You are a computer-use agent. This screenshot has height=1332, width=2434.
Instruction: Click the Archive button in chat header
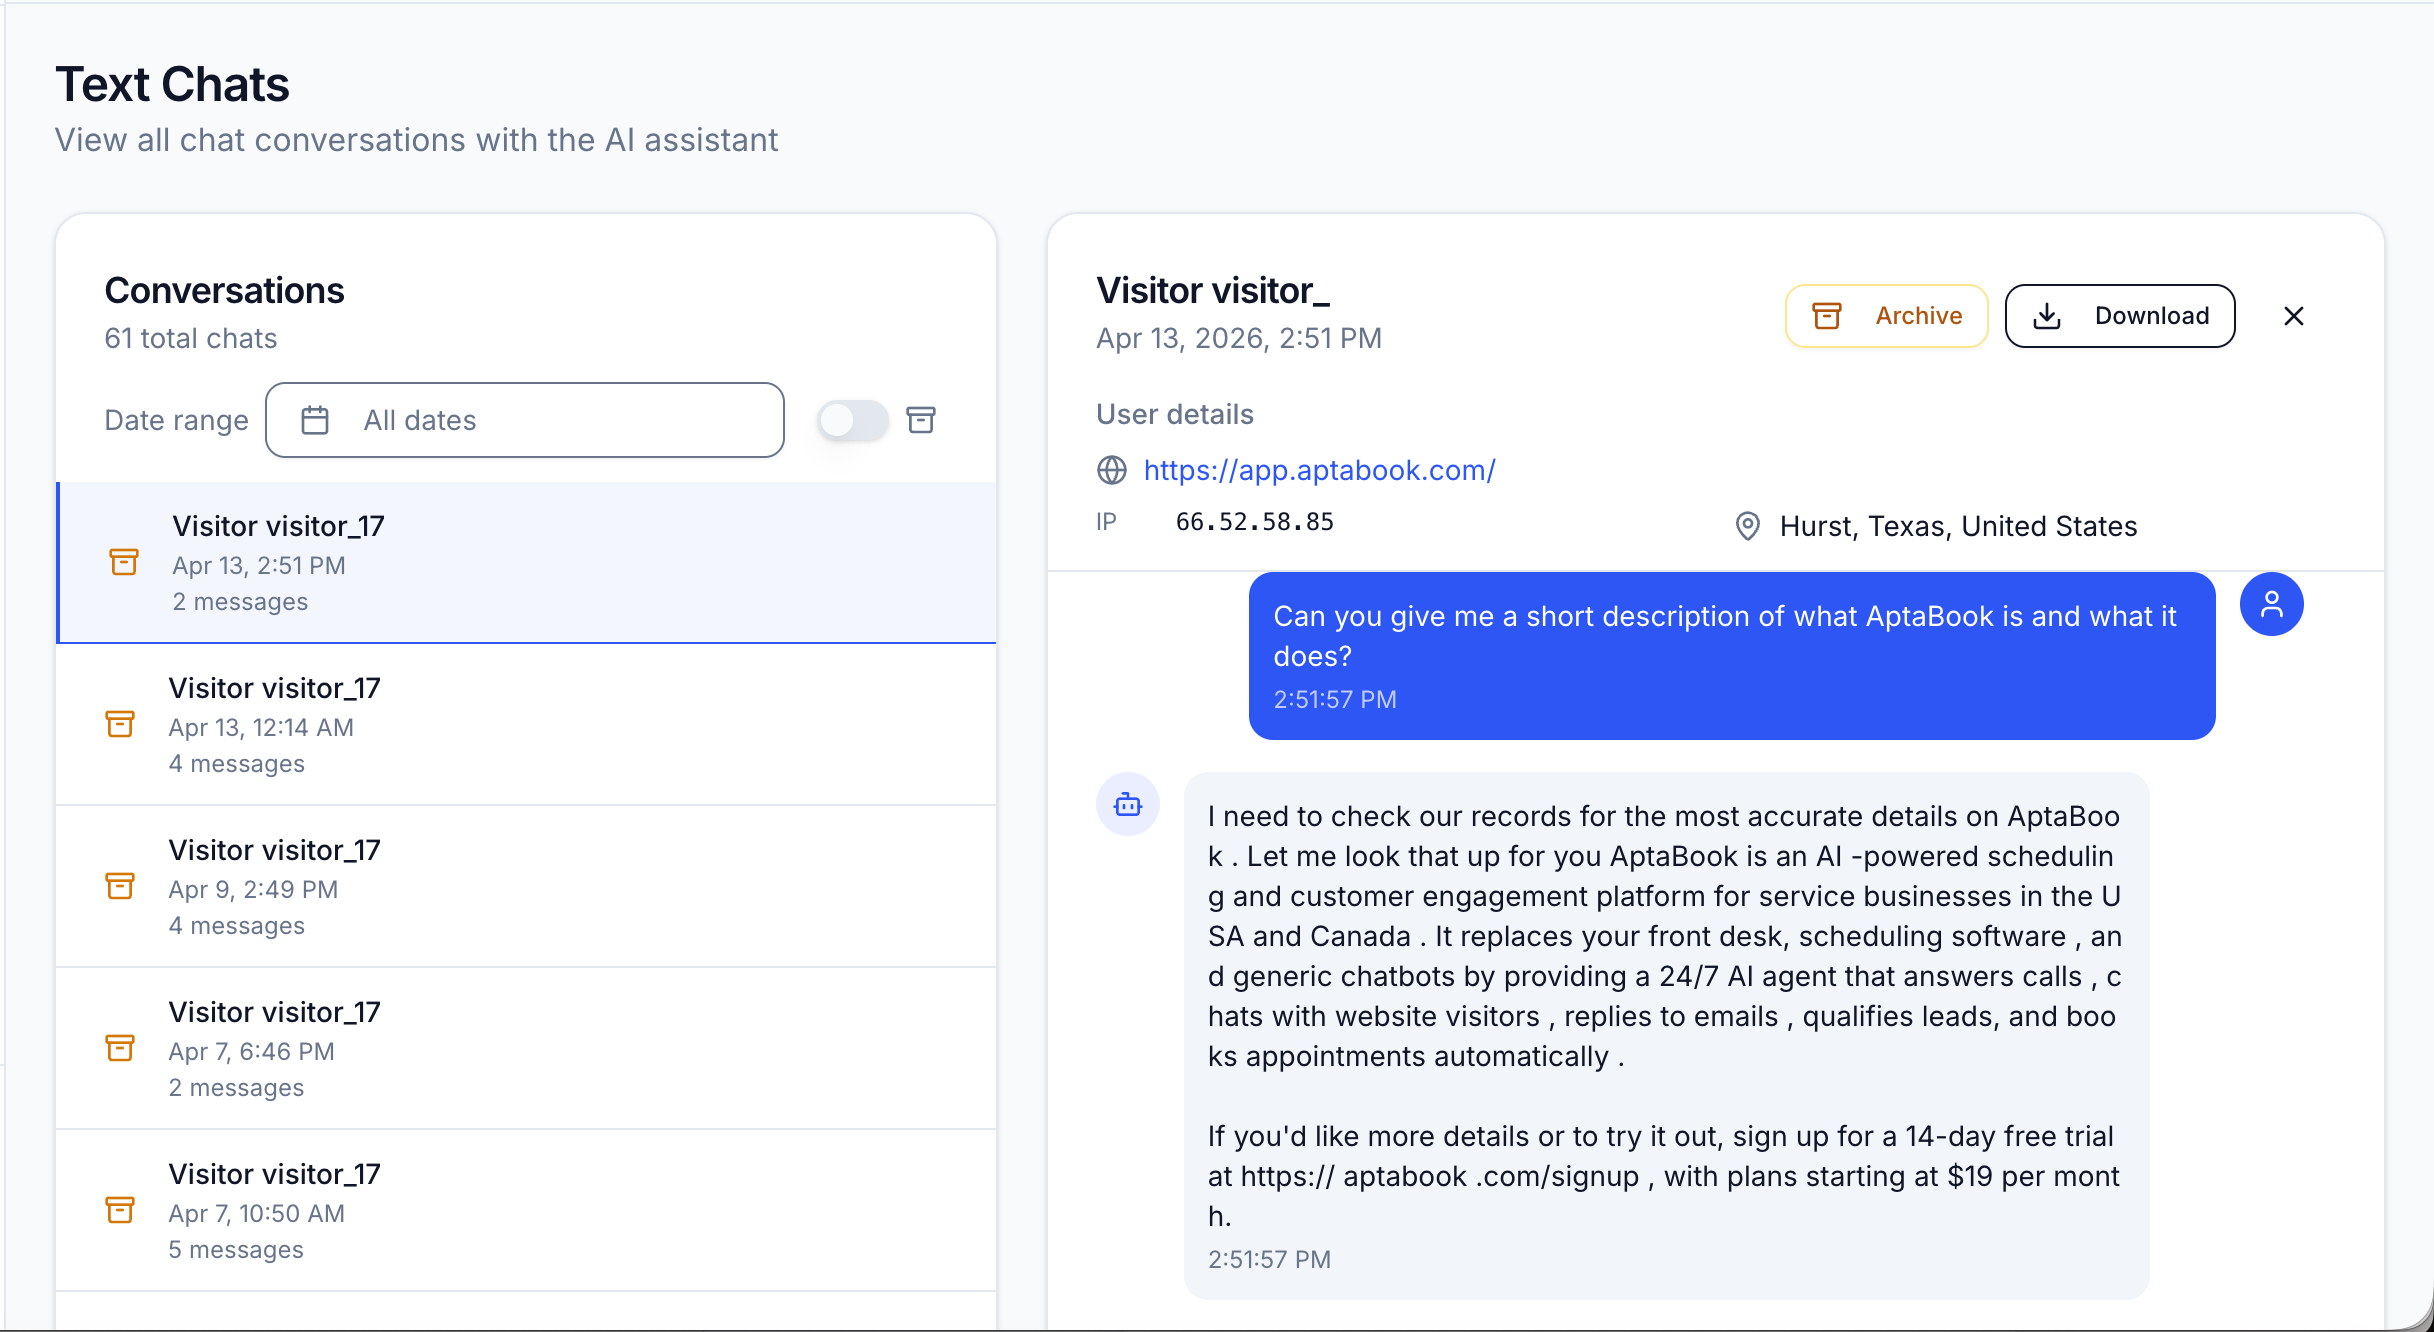(x=1887, y=316)
